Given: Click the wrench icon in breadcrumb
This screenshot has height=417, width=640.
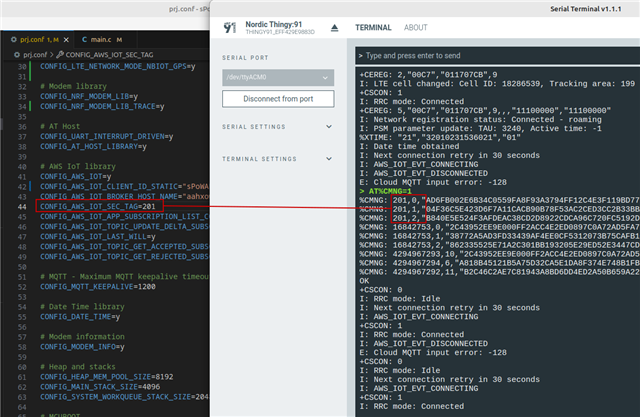Looking at the screenshot, I should point(60,55).
